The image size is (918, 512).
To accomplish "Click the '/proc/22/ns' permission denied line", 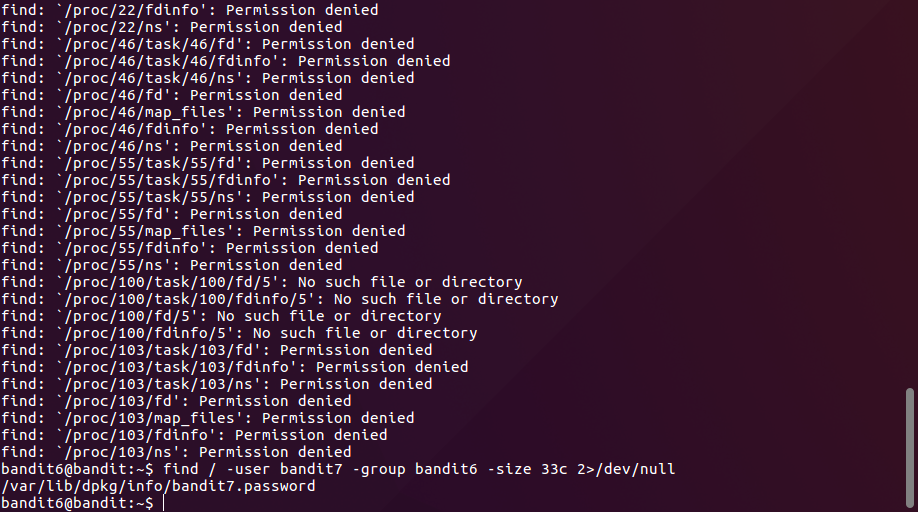I will tap(172, 27).
